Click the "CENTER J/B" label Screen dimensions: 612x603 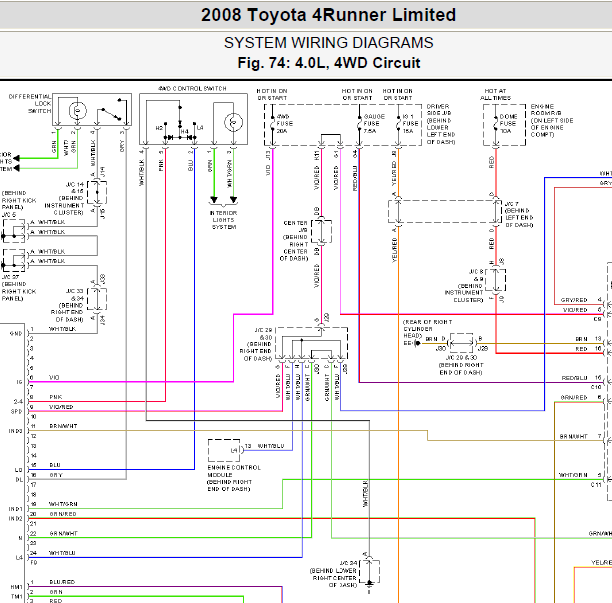pos(295,226)
